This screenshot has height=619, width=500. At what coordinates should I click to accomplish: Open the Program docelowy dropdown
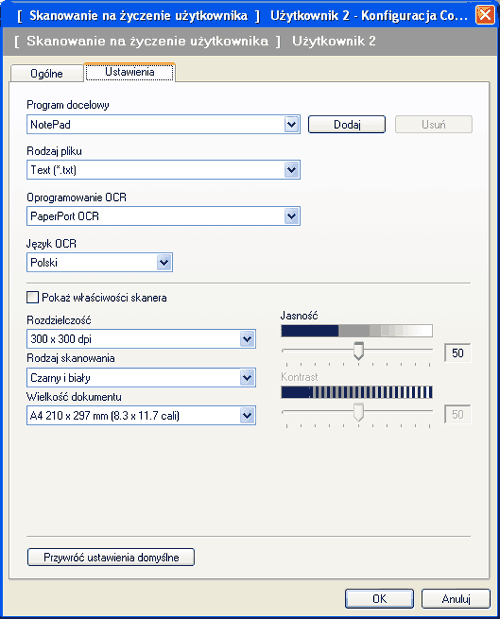(163, 124)
